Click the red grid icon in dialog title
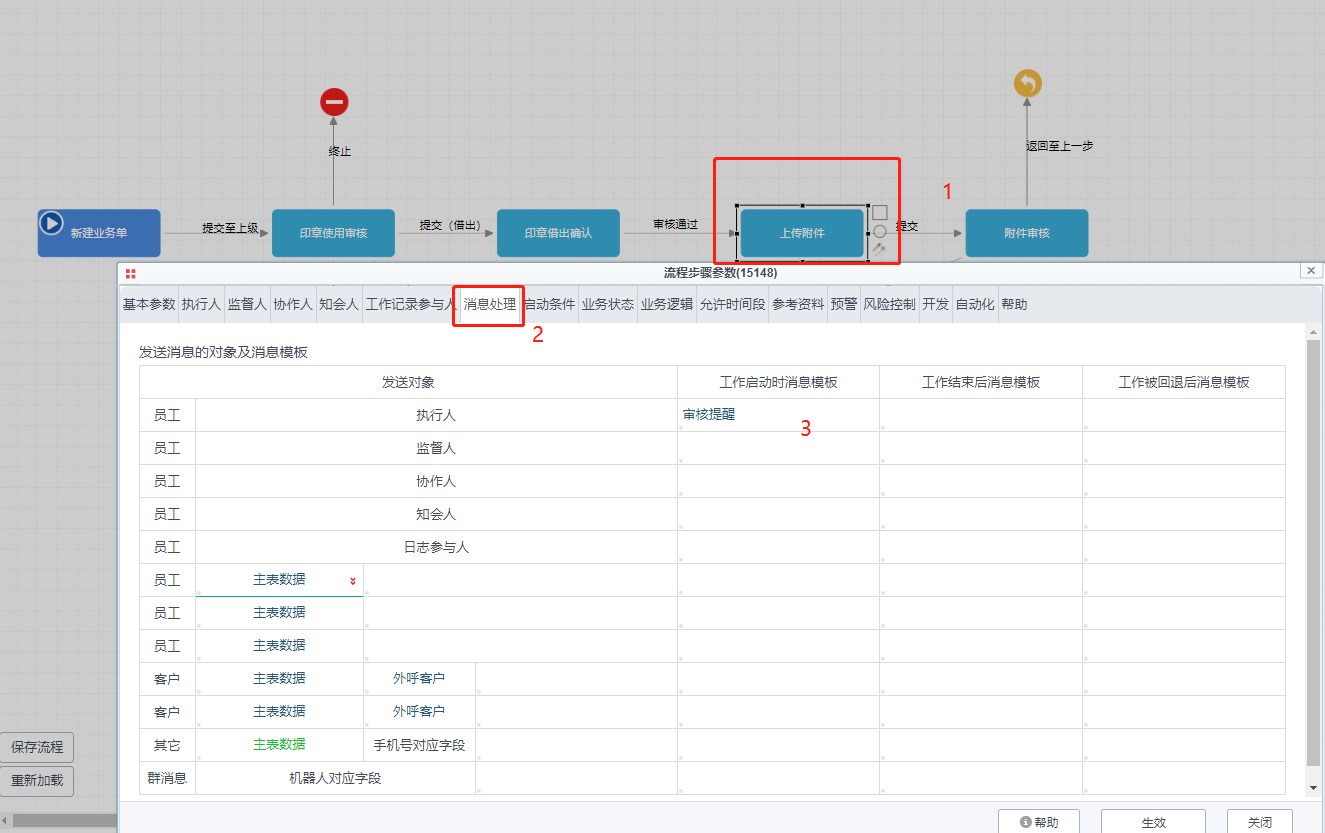Viewport: 1325px width, 833px height. (x=131, y=273)
